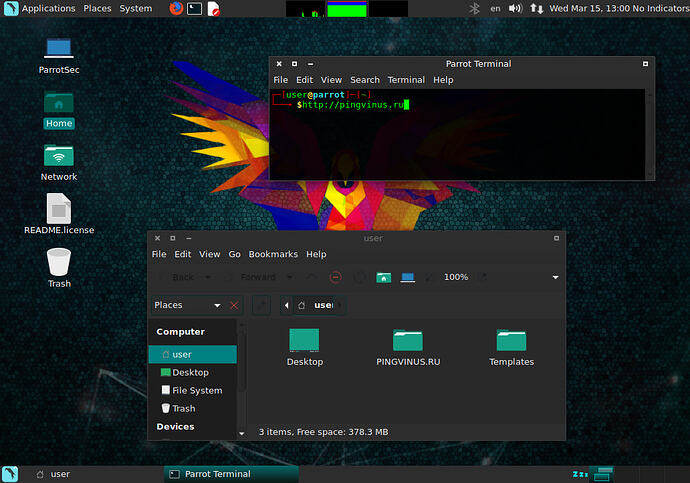Switch to Parrot Terminal in bottom taskbar

tap(231, 474)
